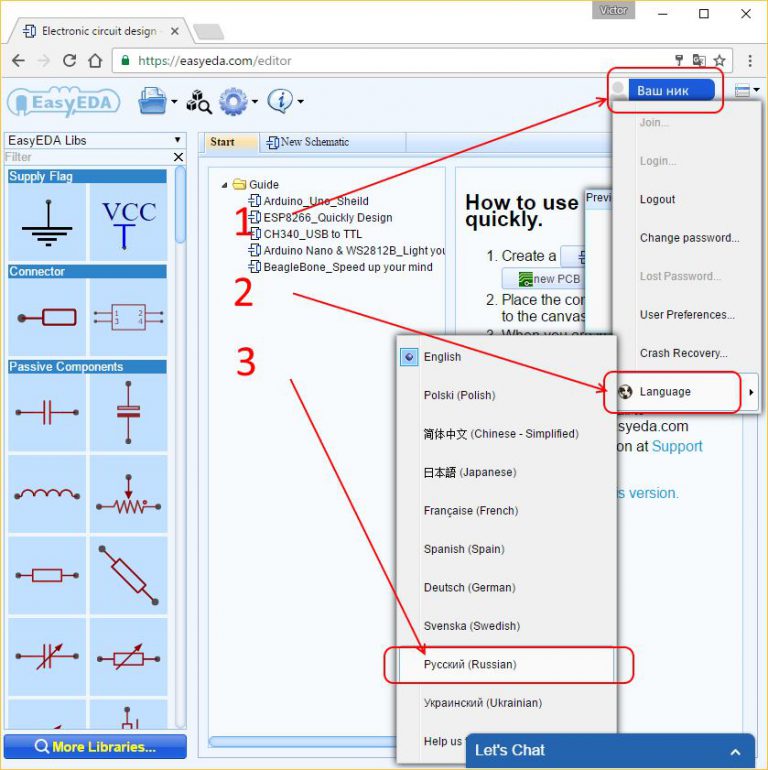Clear the library filter with X

178,157
